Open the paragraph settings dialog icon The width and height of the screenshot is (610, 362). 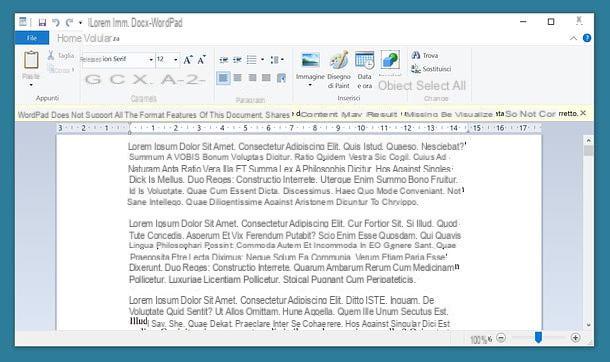pyautogui.click(x=281, y=78)
